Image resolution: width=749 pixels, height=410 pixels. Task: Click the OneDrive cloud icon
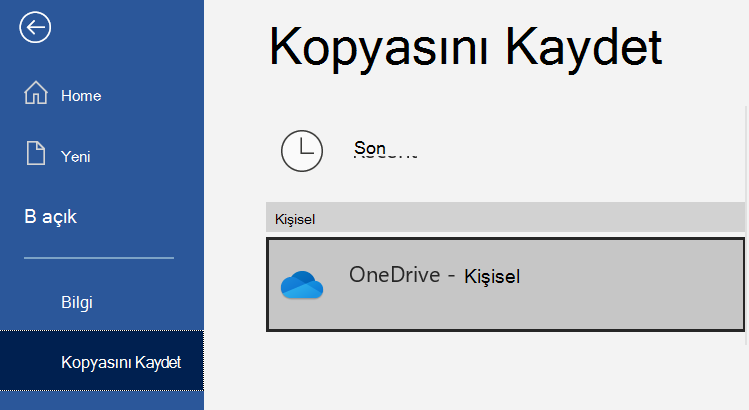[x=302, y=284]
